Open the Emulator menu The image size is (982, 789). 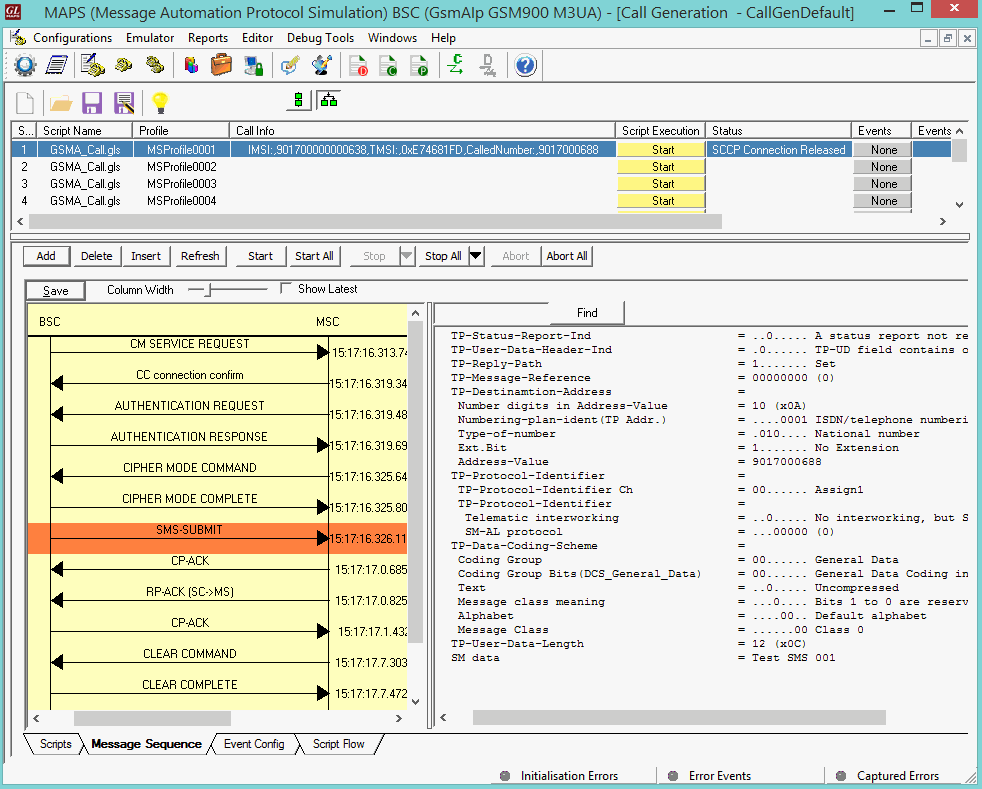pos(150,38)
